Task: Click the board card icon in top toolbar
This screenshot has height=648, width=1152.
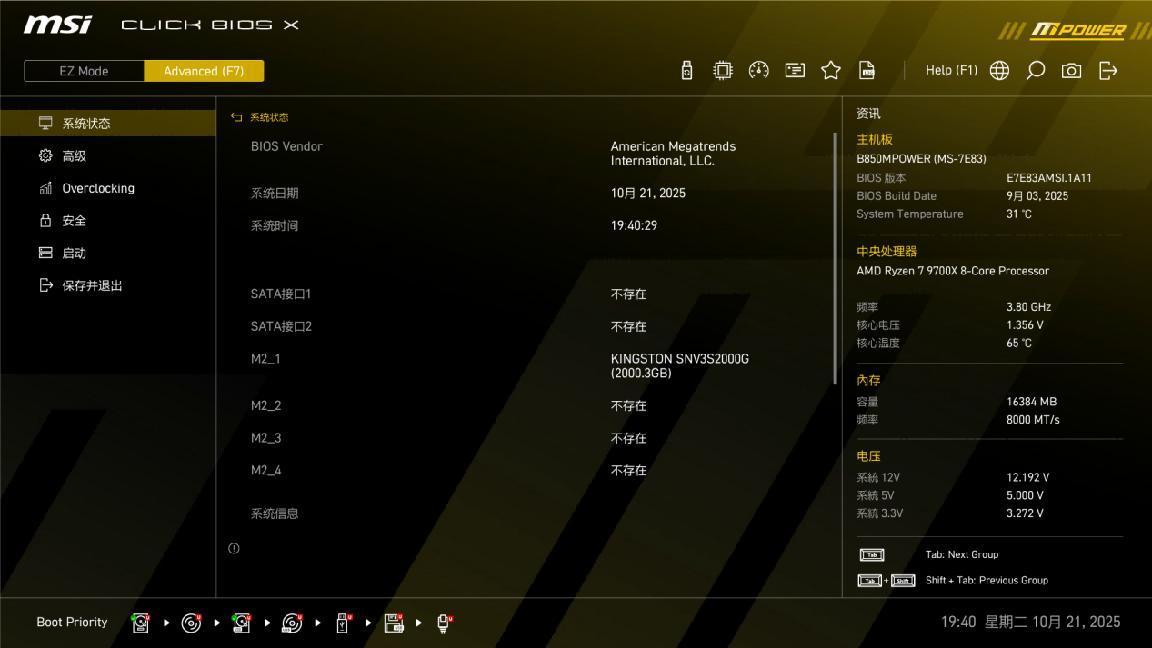Action: coord(795,71)
